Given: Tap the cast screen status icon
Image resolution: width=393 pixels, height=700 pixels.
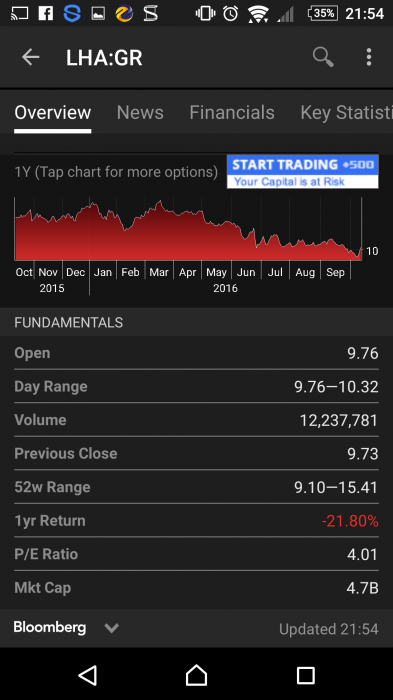Looking at the screenshot, I should (19, 13).
